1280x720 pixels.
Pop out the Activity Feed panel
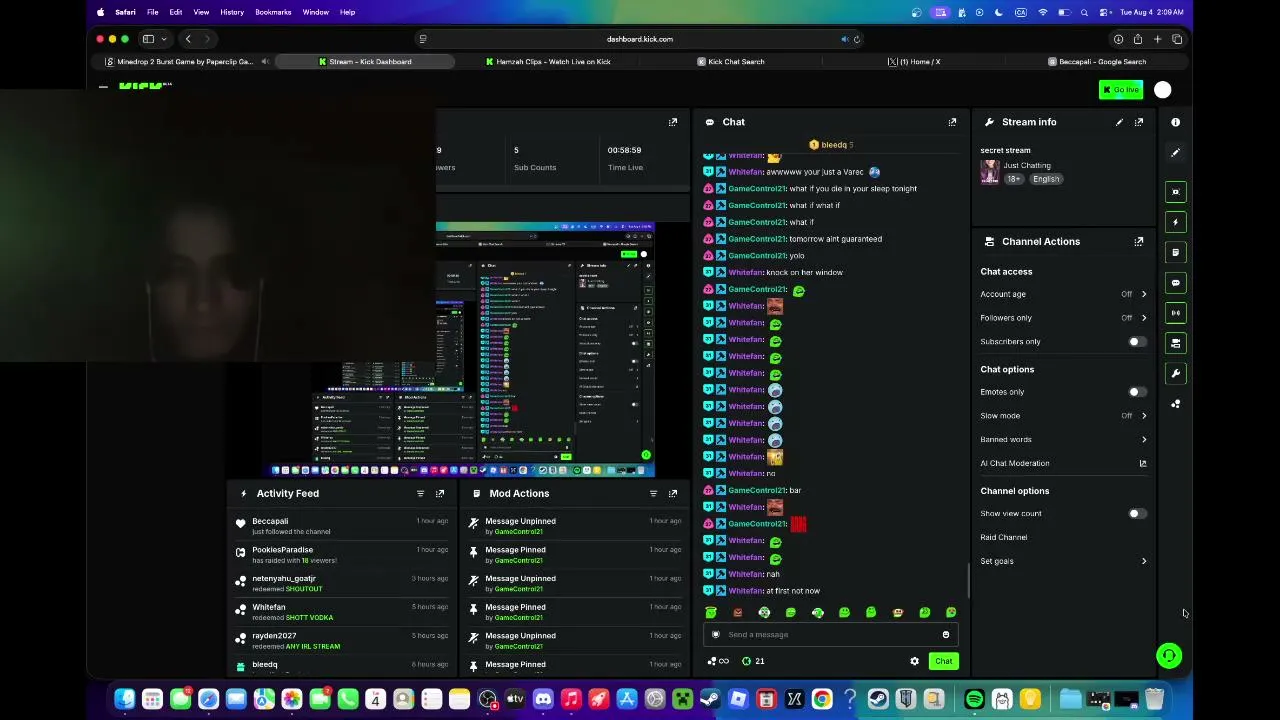(439, 493)
